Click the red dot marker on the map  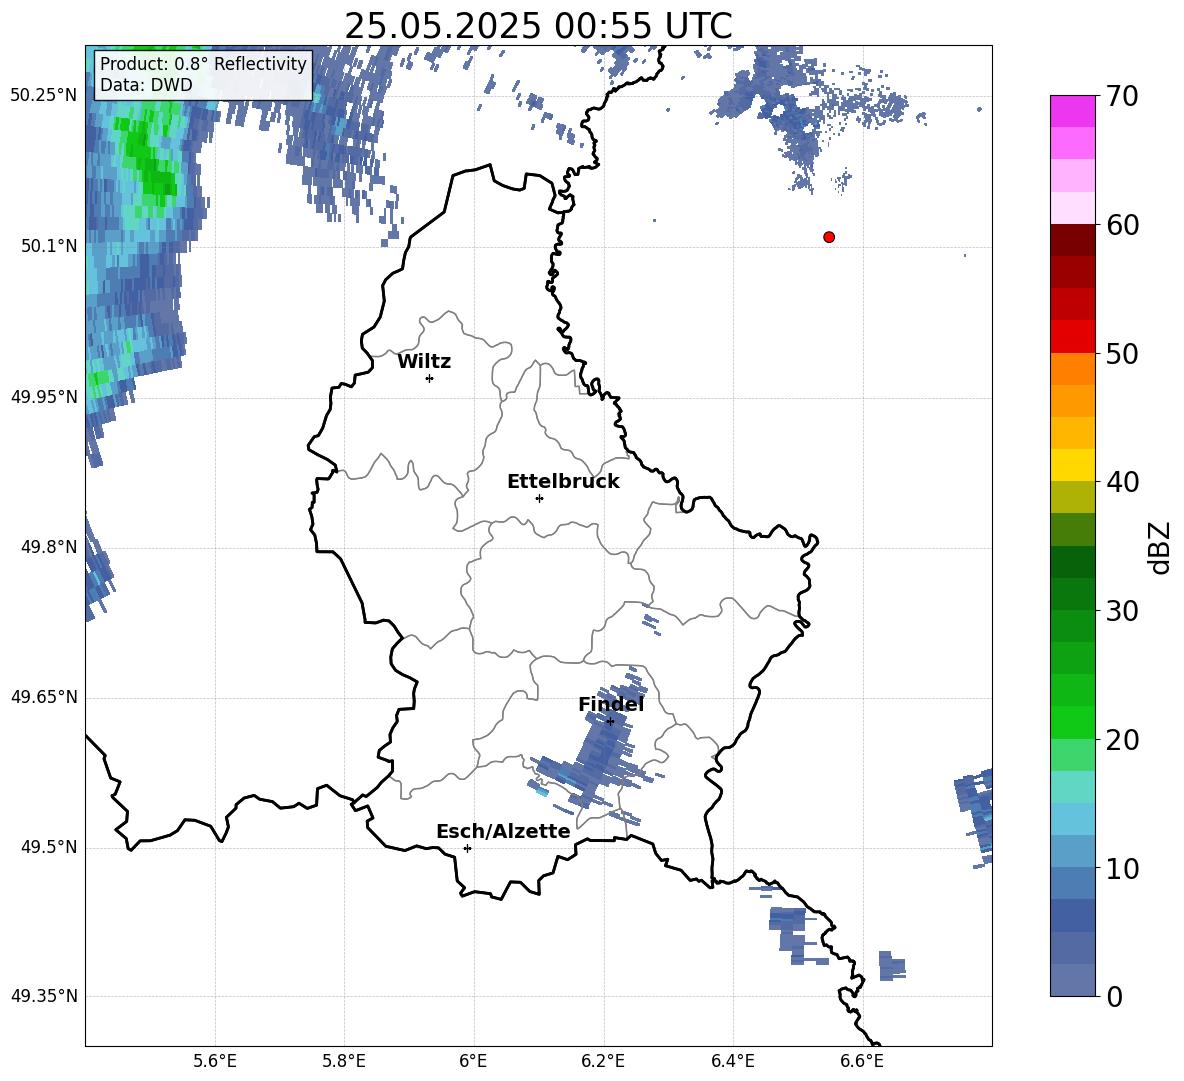tap(829, 237)
